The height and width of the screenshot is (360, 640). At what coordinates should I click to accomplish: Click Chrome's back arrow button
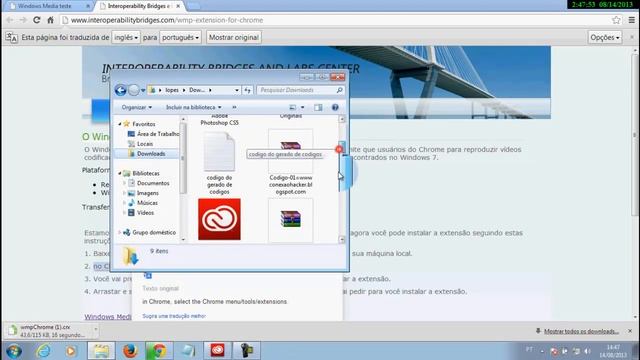point(10,20)
